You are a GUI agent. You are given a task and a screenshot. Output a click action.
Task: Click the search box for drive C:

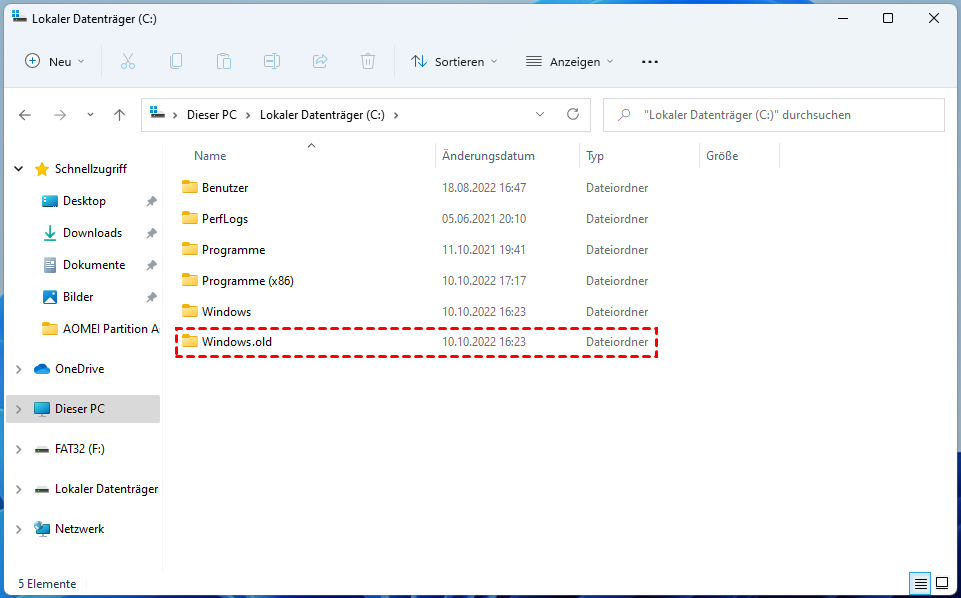click(x=773, y=115)
